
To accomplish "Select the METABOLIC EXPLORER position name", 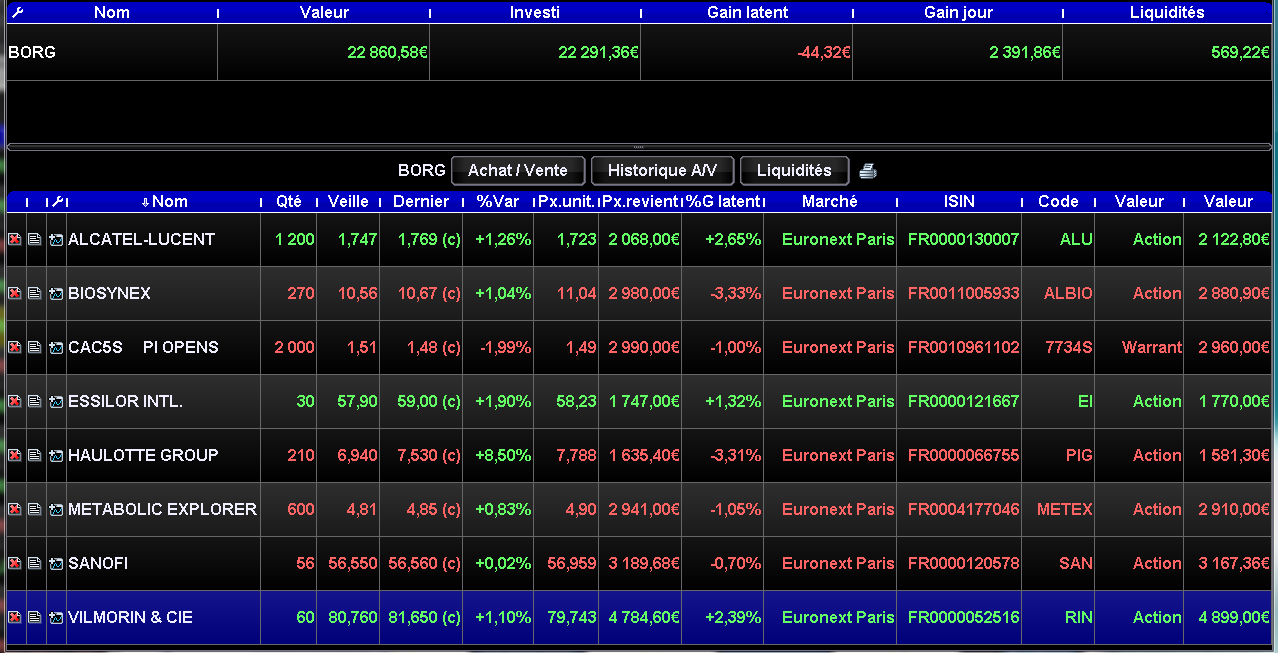I will tap(162, 510).
